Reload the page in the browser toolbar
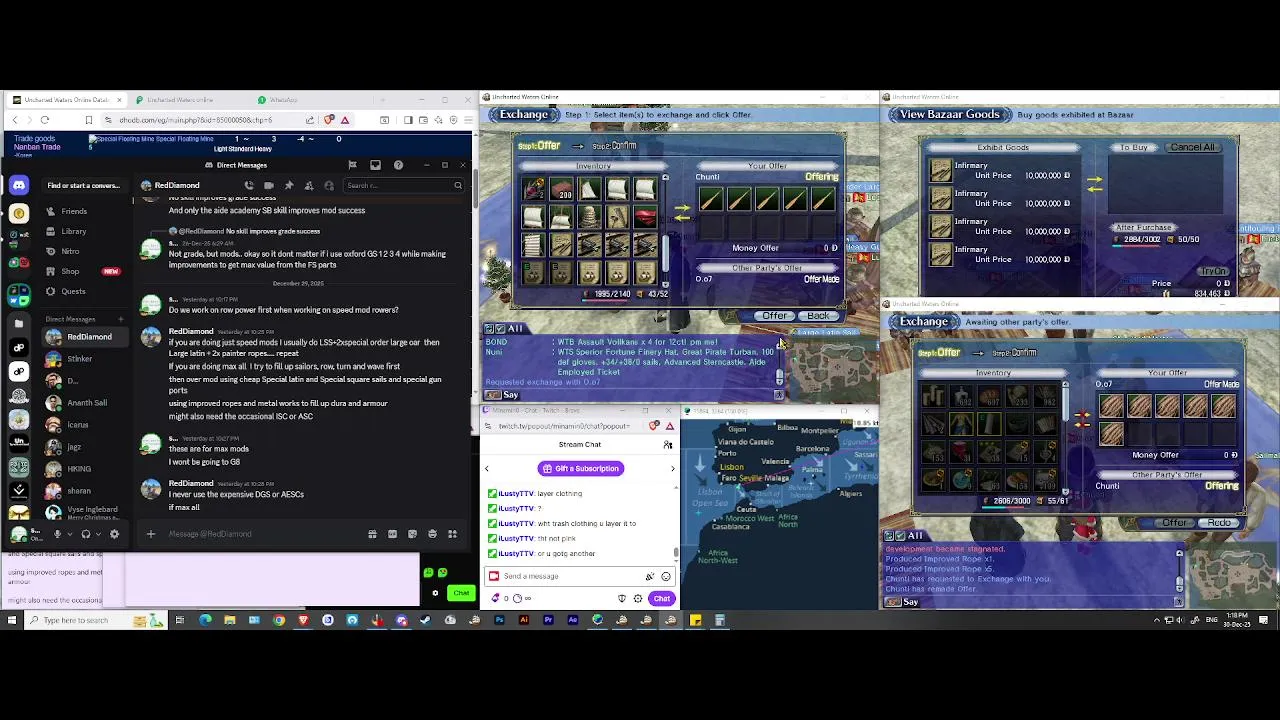The height and width of the screenshot is (720, 1280). coord(45,120)
